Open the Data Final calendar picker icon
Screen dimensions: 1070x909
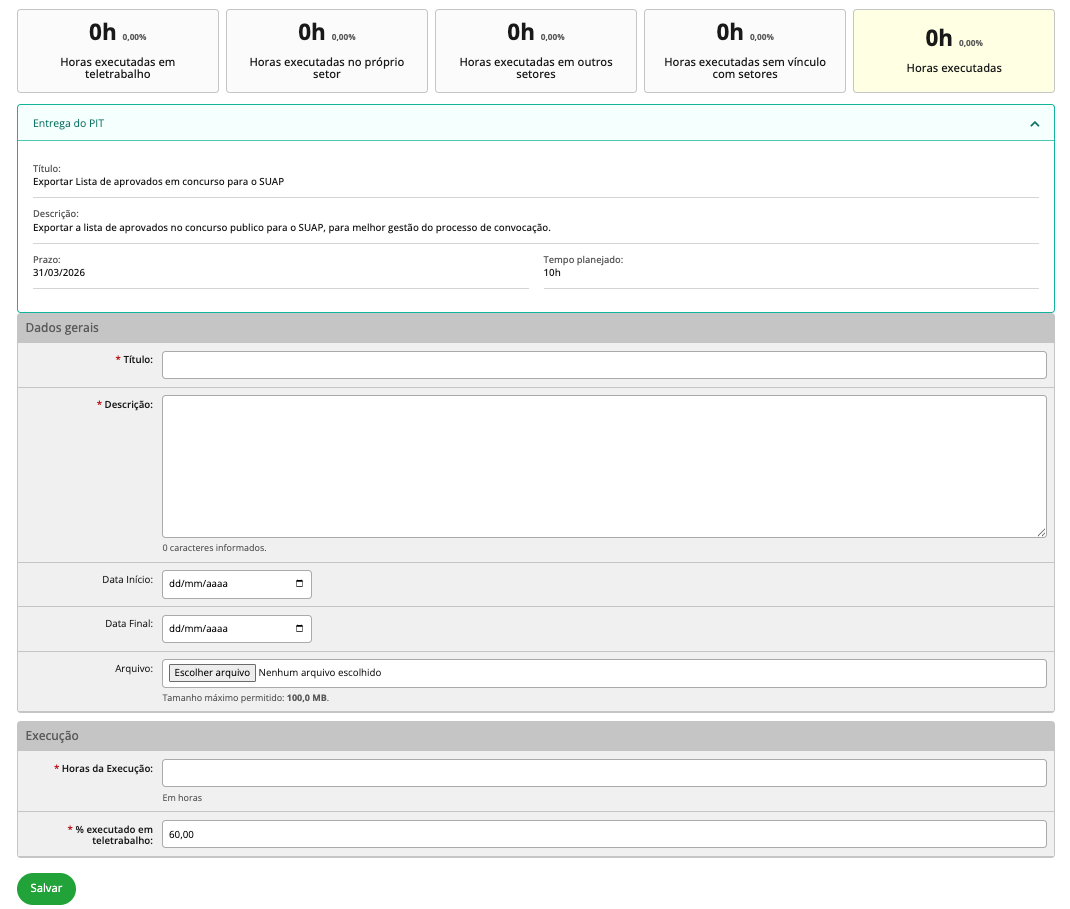[x=299, y=629]
